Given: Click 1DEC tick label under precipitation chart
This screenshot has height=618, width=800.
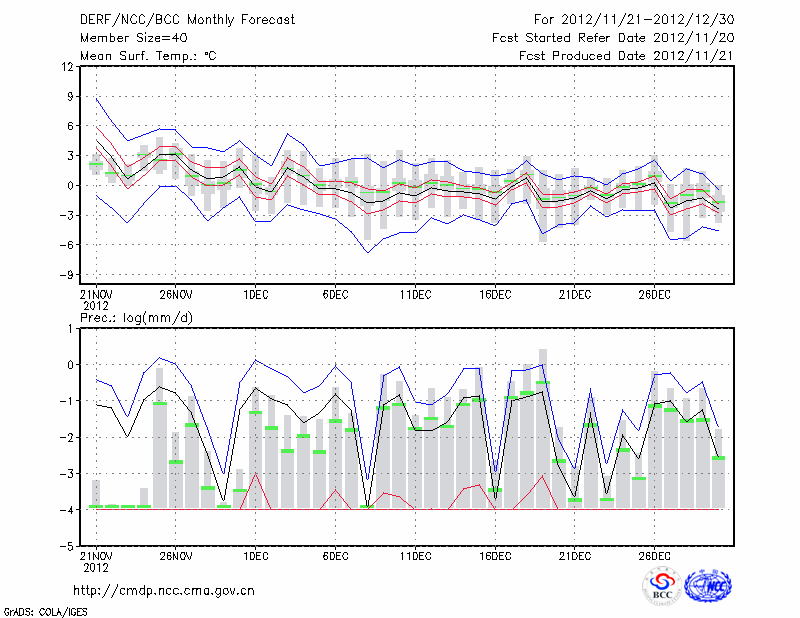Looking at the screenshot, I should [x=255, y=556].
